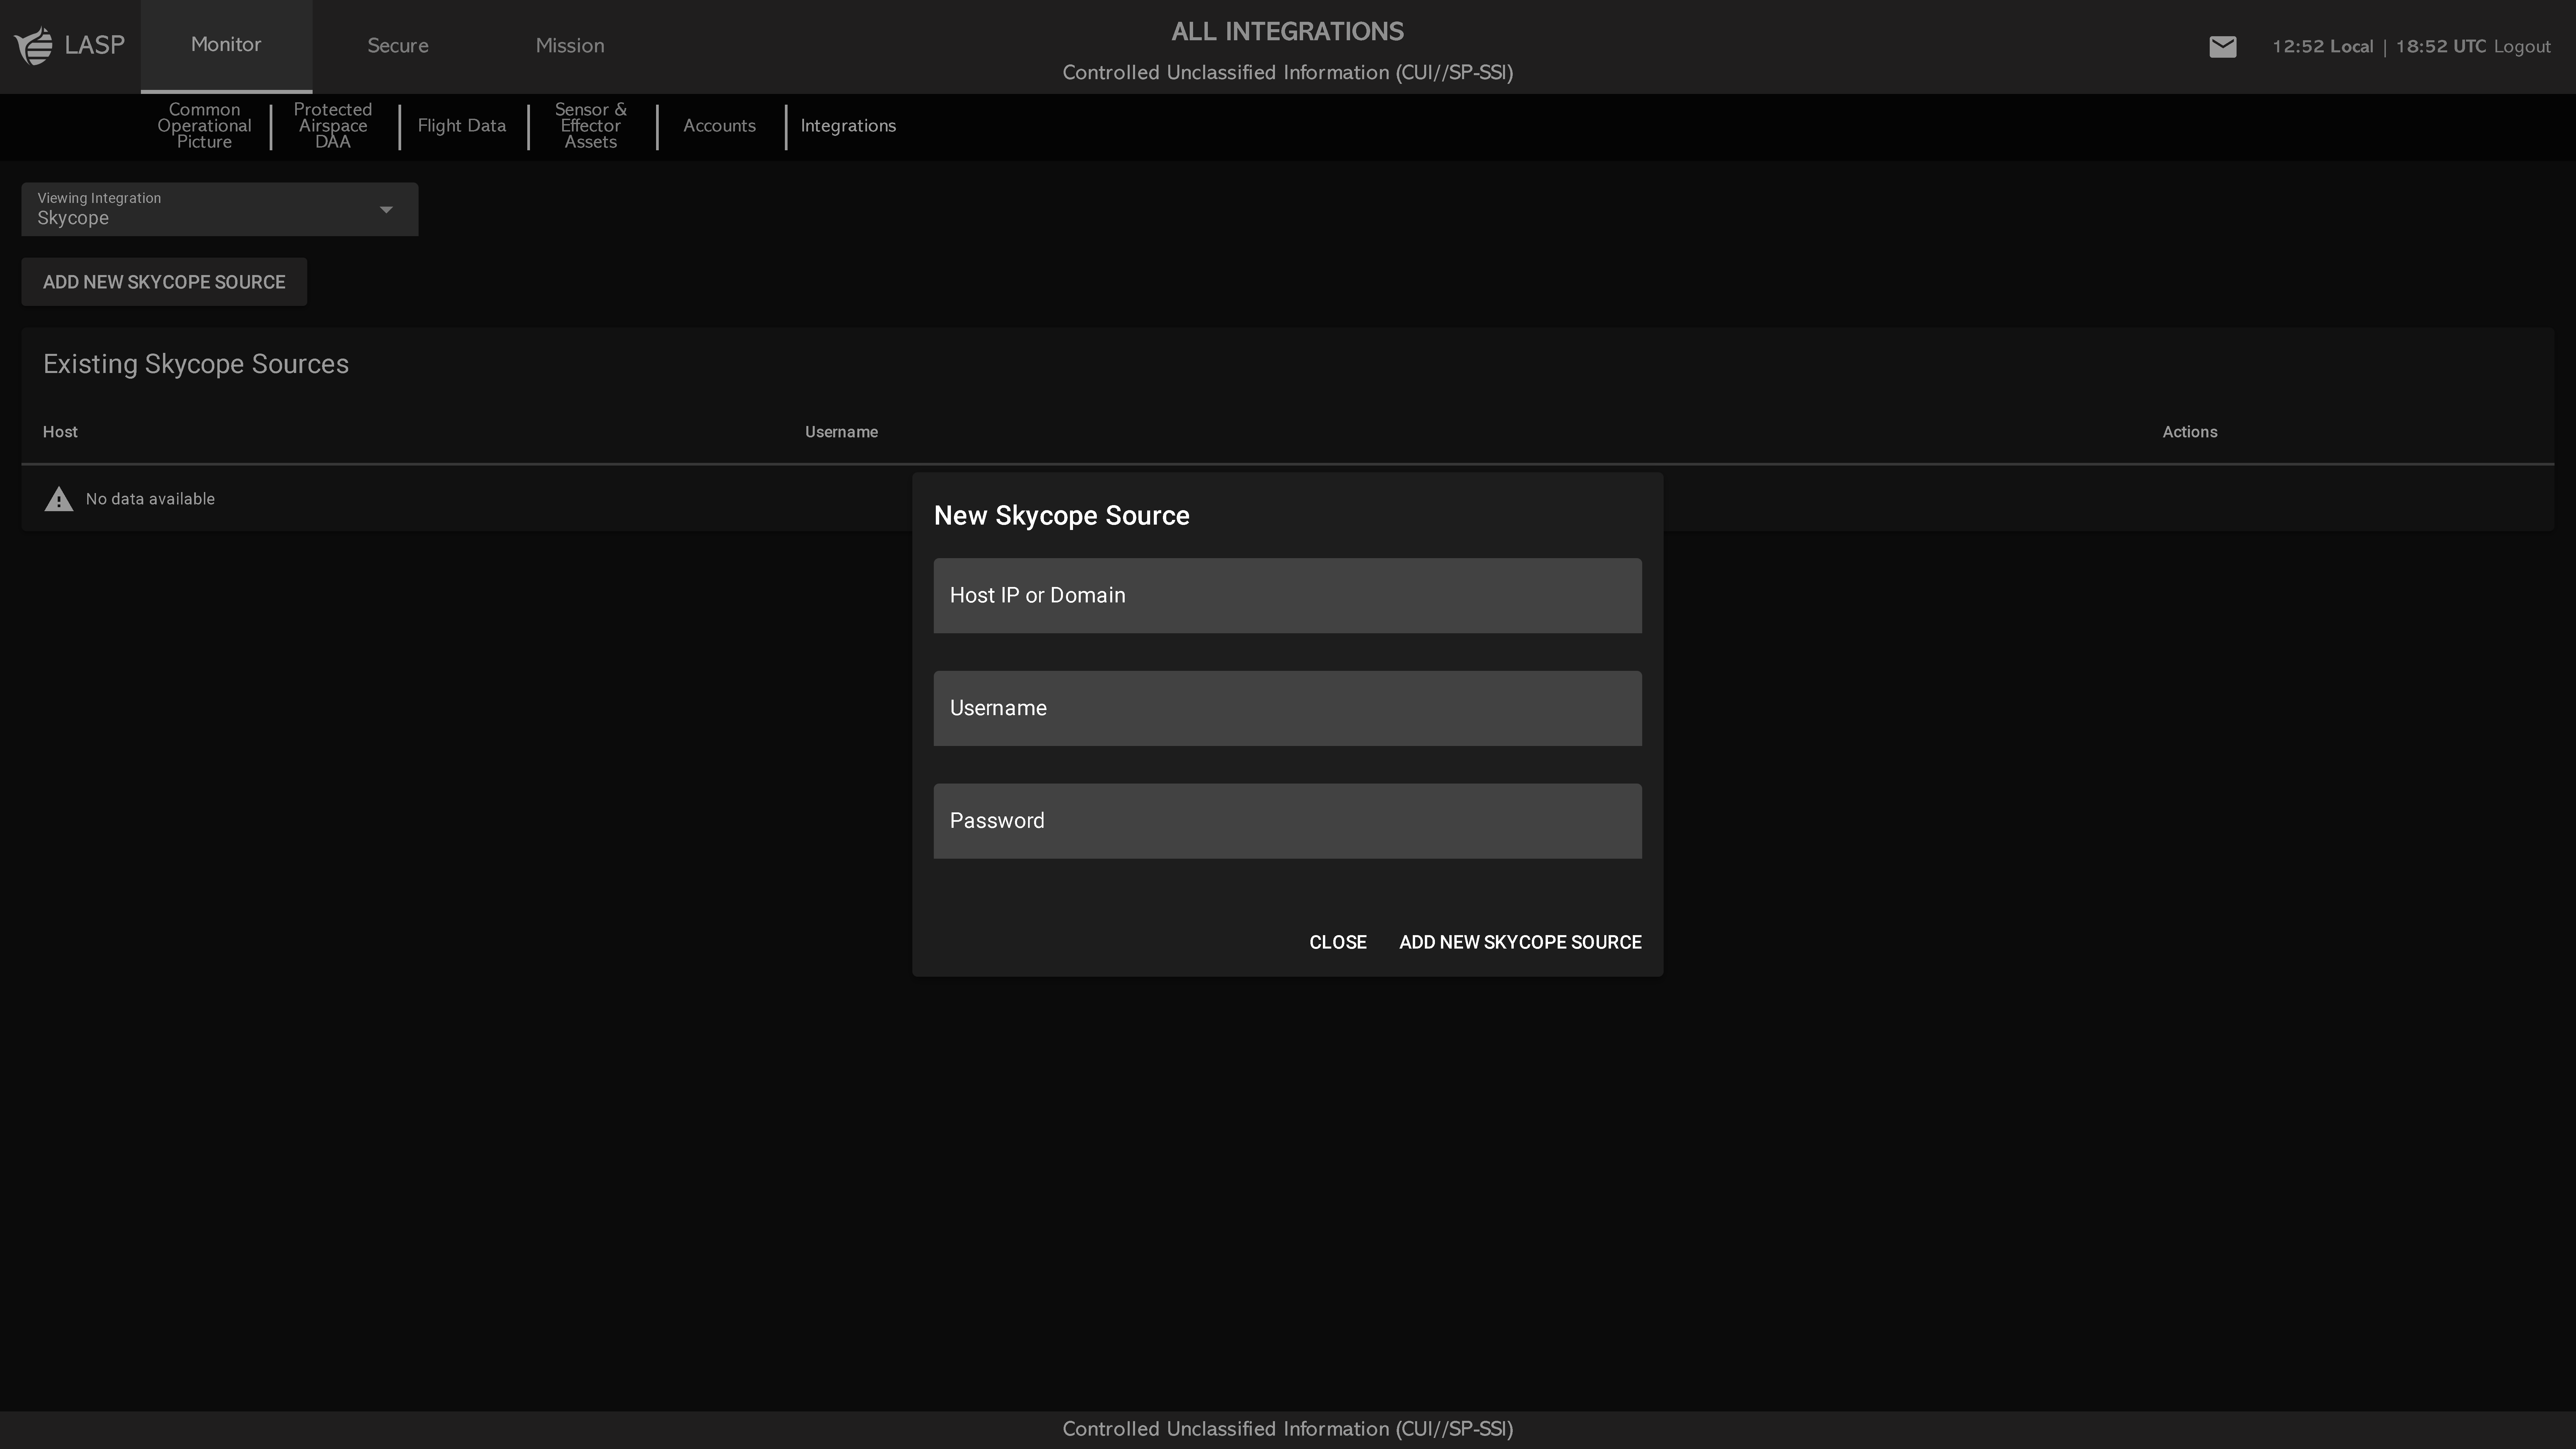Click Close in the dialog

pyautogui.click(x=1338, y=942)
